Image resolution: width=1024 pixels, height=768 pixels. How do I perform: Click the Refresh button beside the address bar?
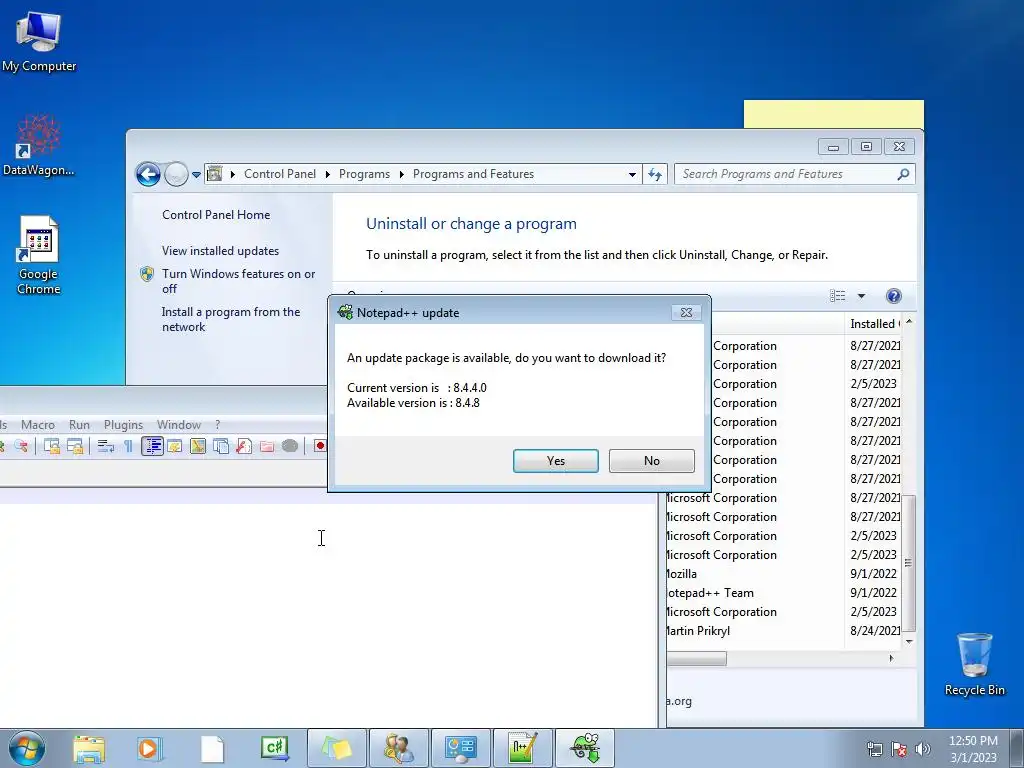pos(655,174)
